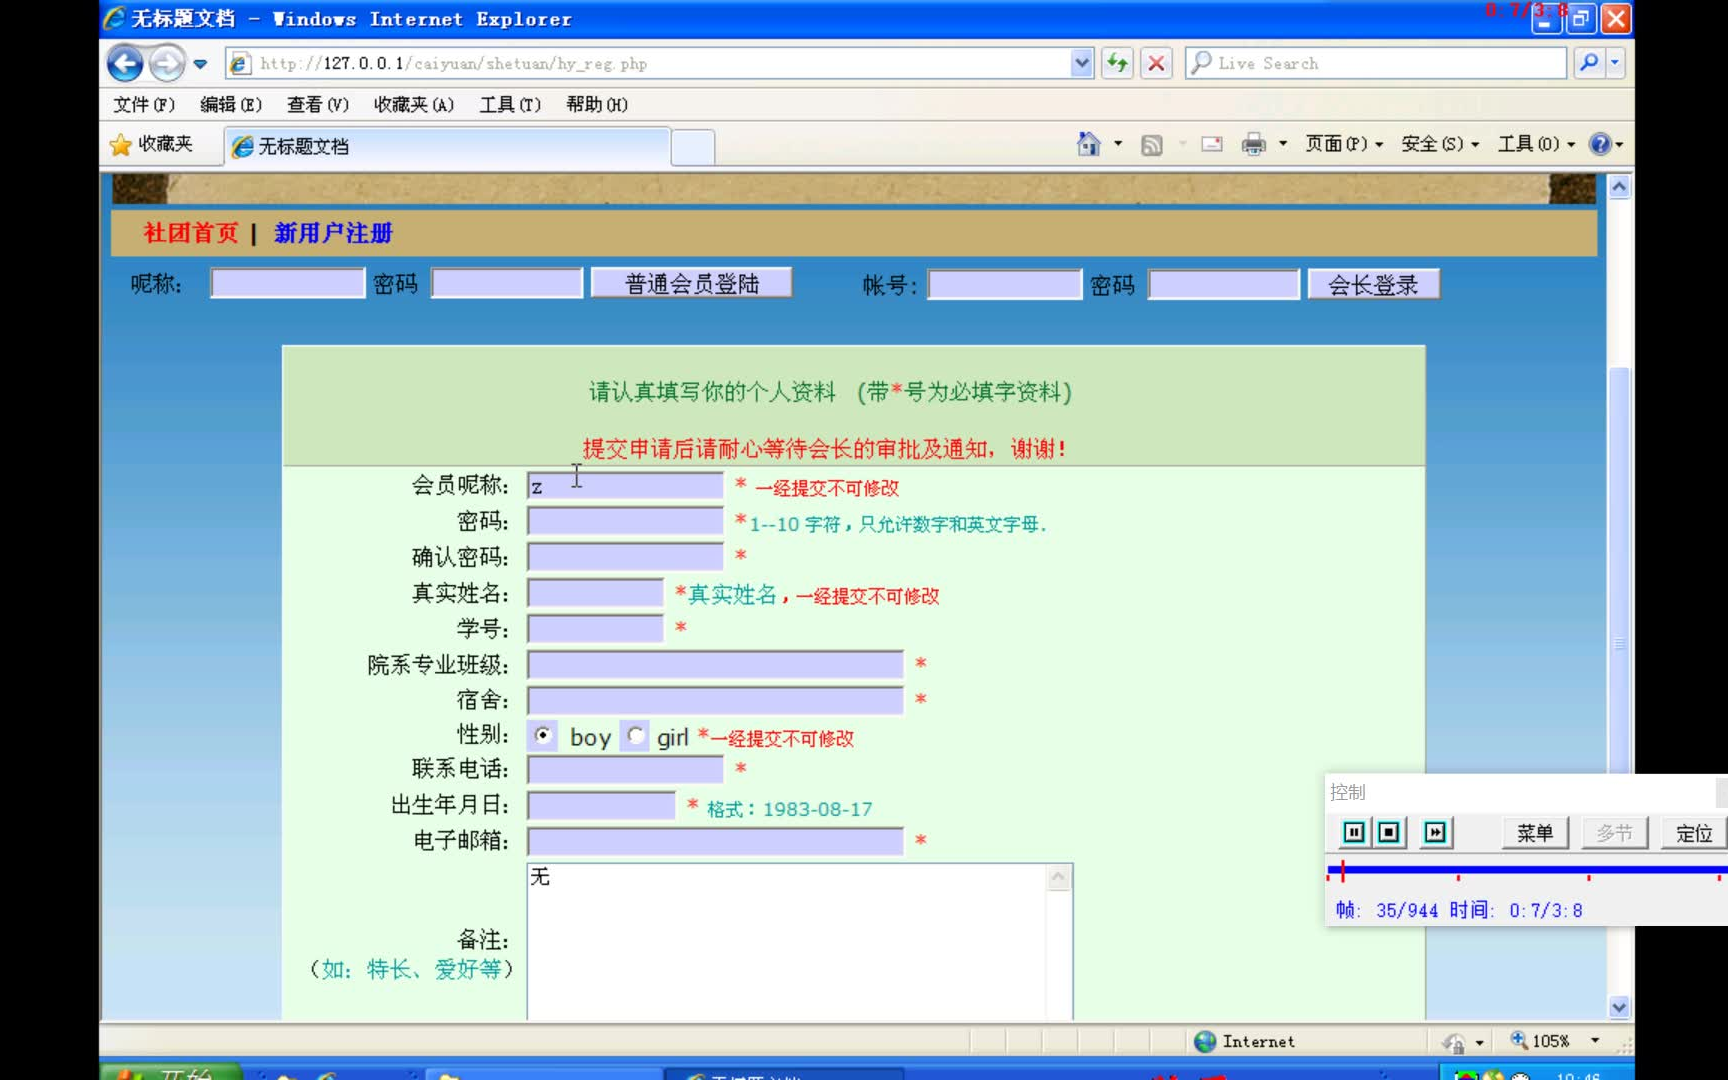The width and height of the screenshot is (1728, 1080).
Task: Click the 会员呢称 field containing z
Action: point(625,486)
